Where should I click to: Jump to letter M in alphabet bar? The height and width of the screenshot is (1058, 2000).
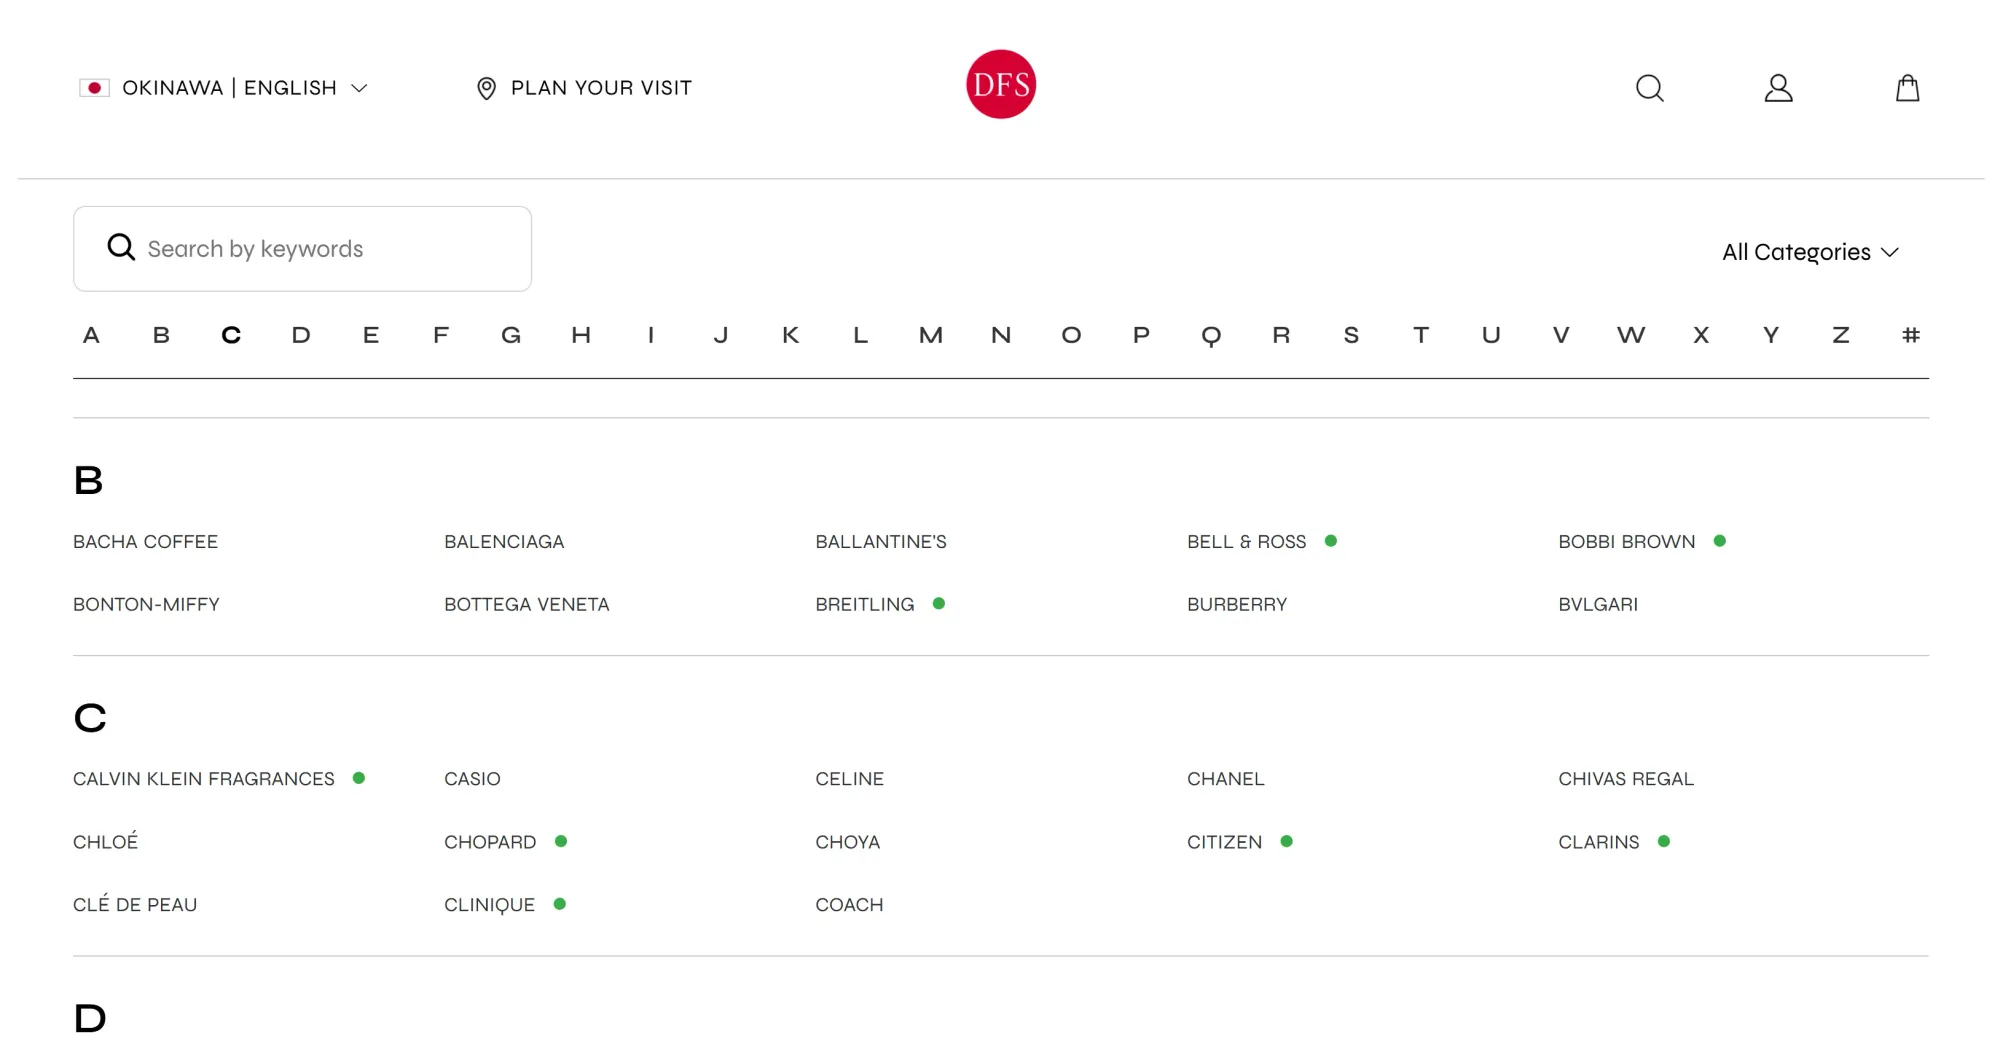[x=931, y=335]
